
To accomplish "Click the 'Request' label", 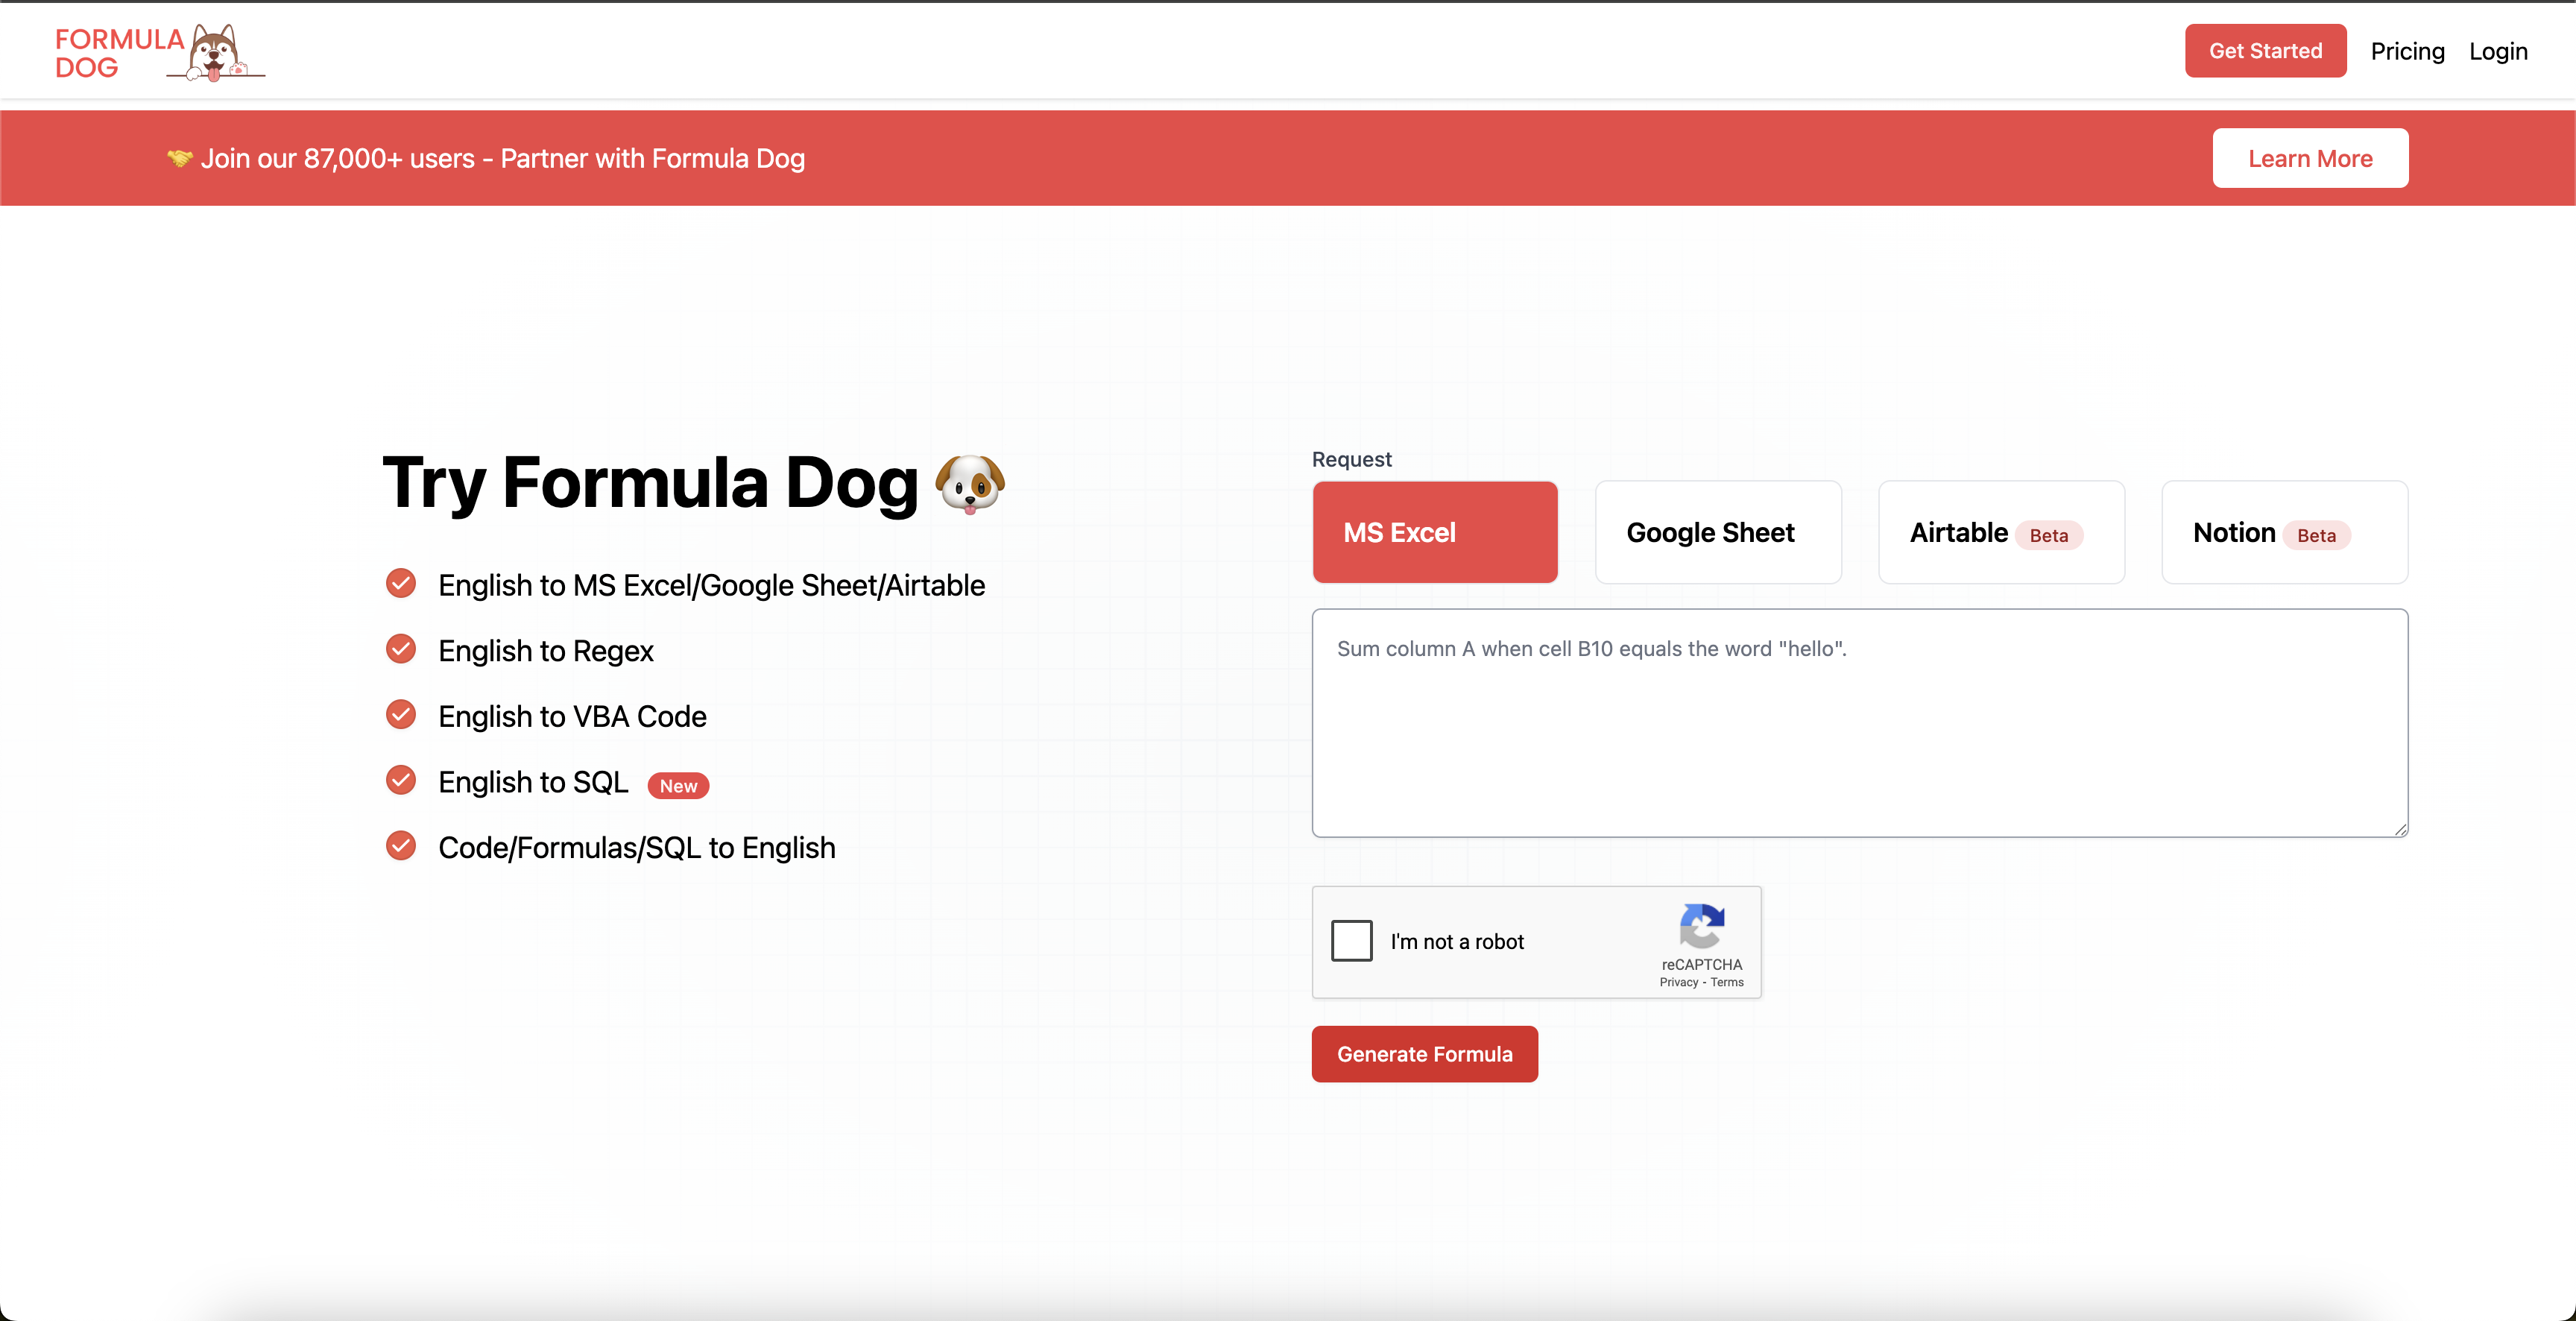I will [1351, 459].
